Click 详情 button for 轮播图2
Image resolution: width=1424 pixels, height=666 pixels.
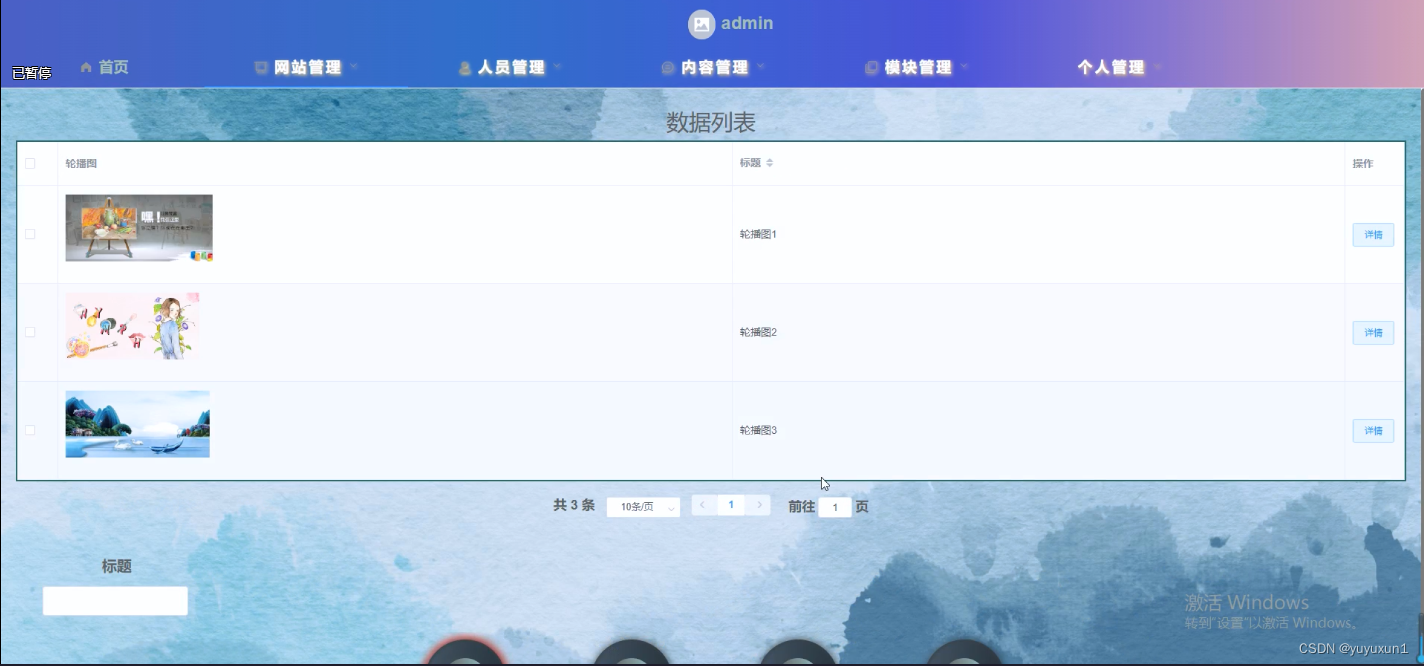1373,333
